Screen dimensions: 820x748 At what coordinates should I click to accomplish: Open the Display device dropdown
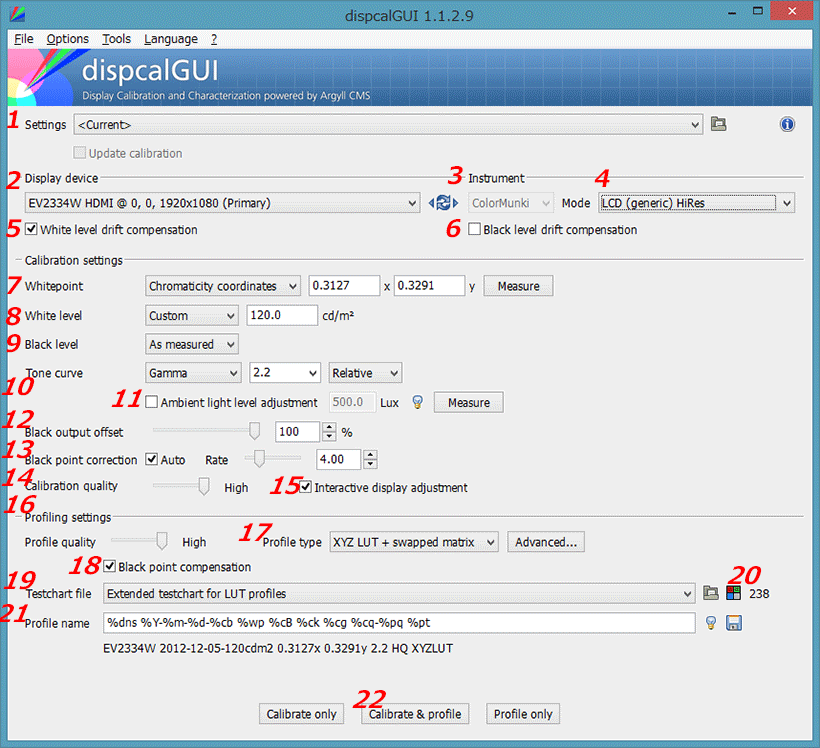pyautogui.click(x=222, y=203)
